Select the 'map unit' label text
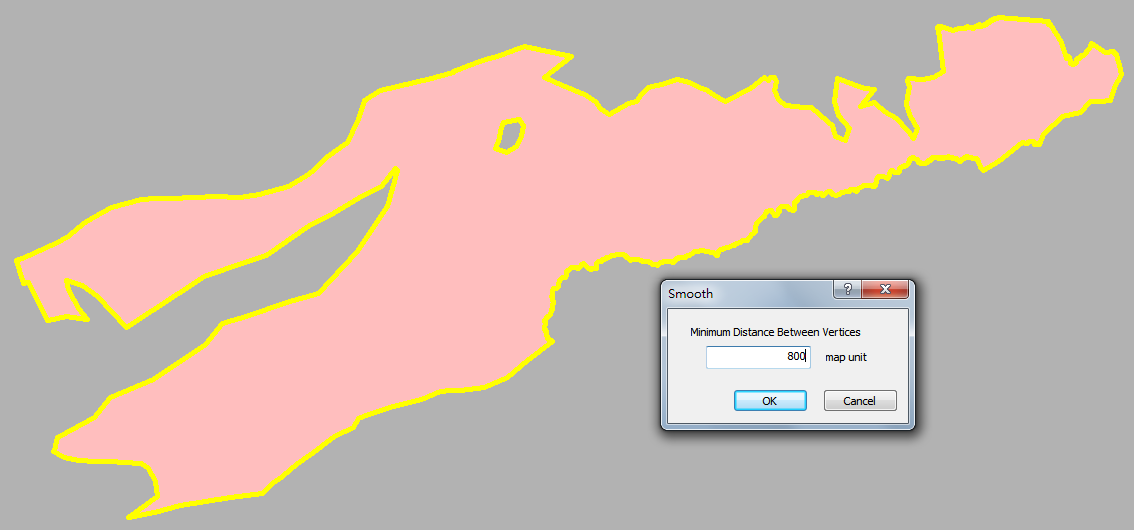1134x530 pixels. (x=845, y=357)
